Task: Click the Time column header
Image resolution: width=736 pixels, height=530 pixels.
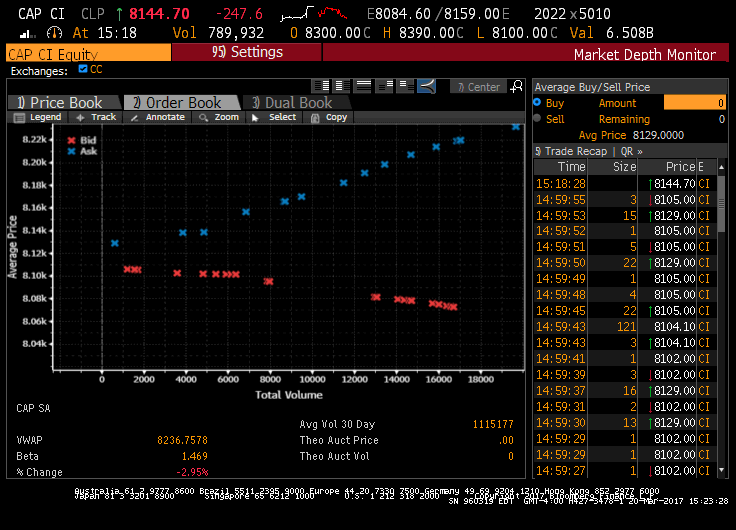Action: coord(560,167)
